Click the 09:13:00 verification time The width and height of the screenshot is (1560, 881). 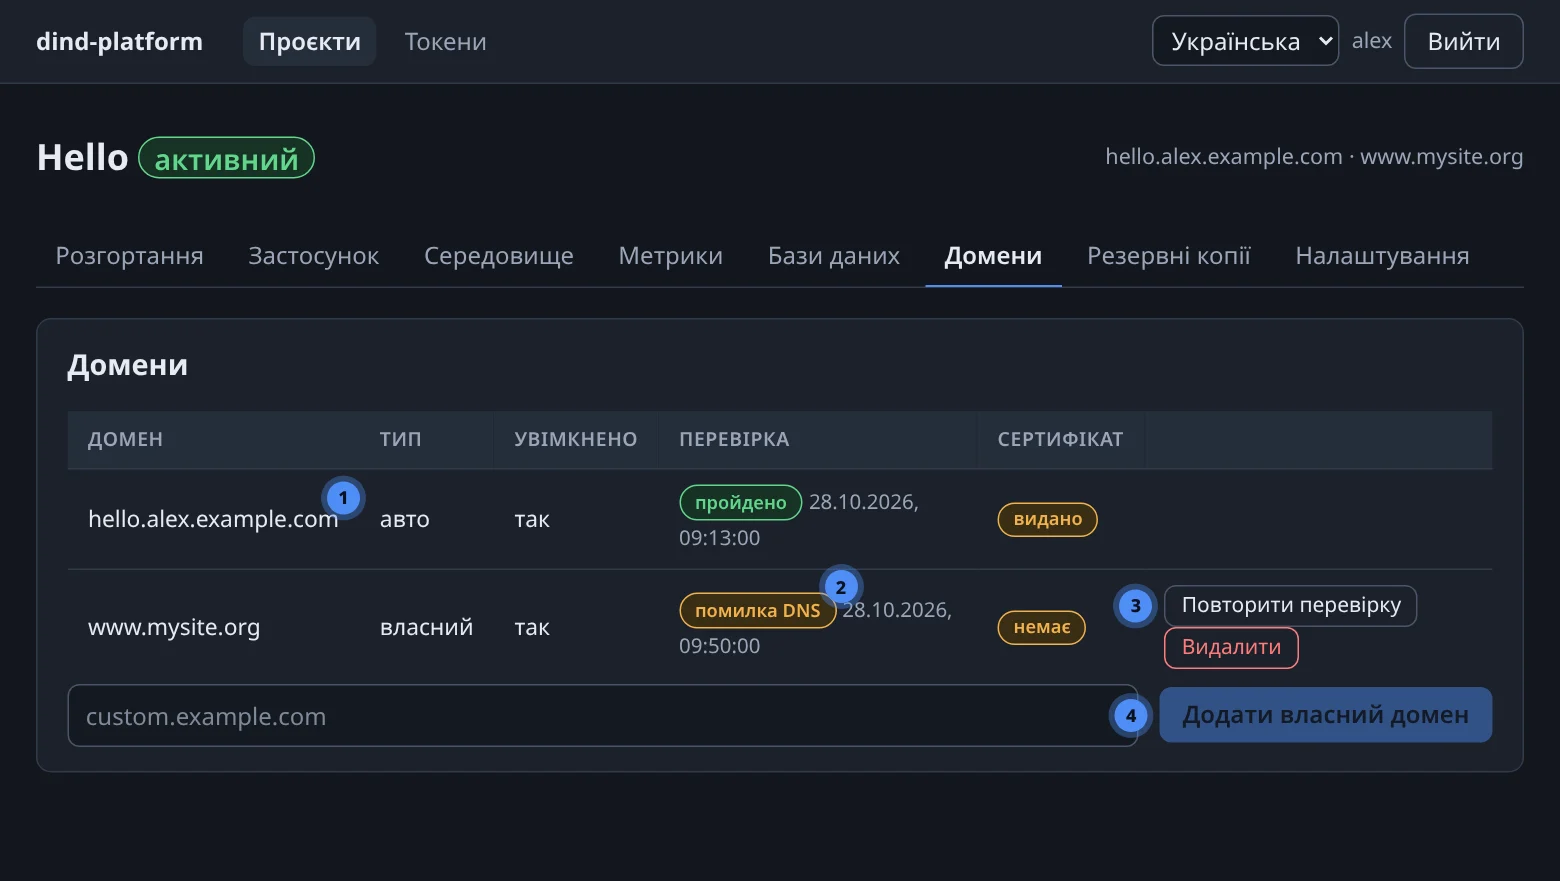coord(719,538)
